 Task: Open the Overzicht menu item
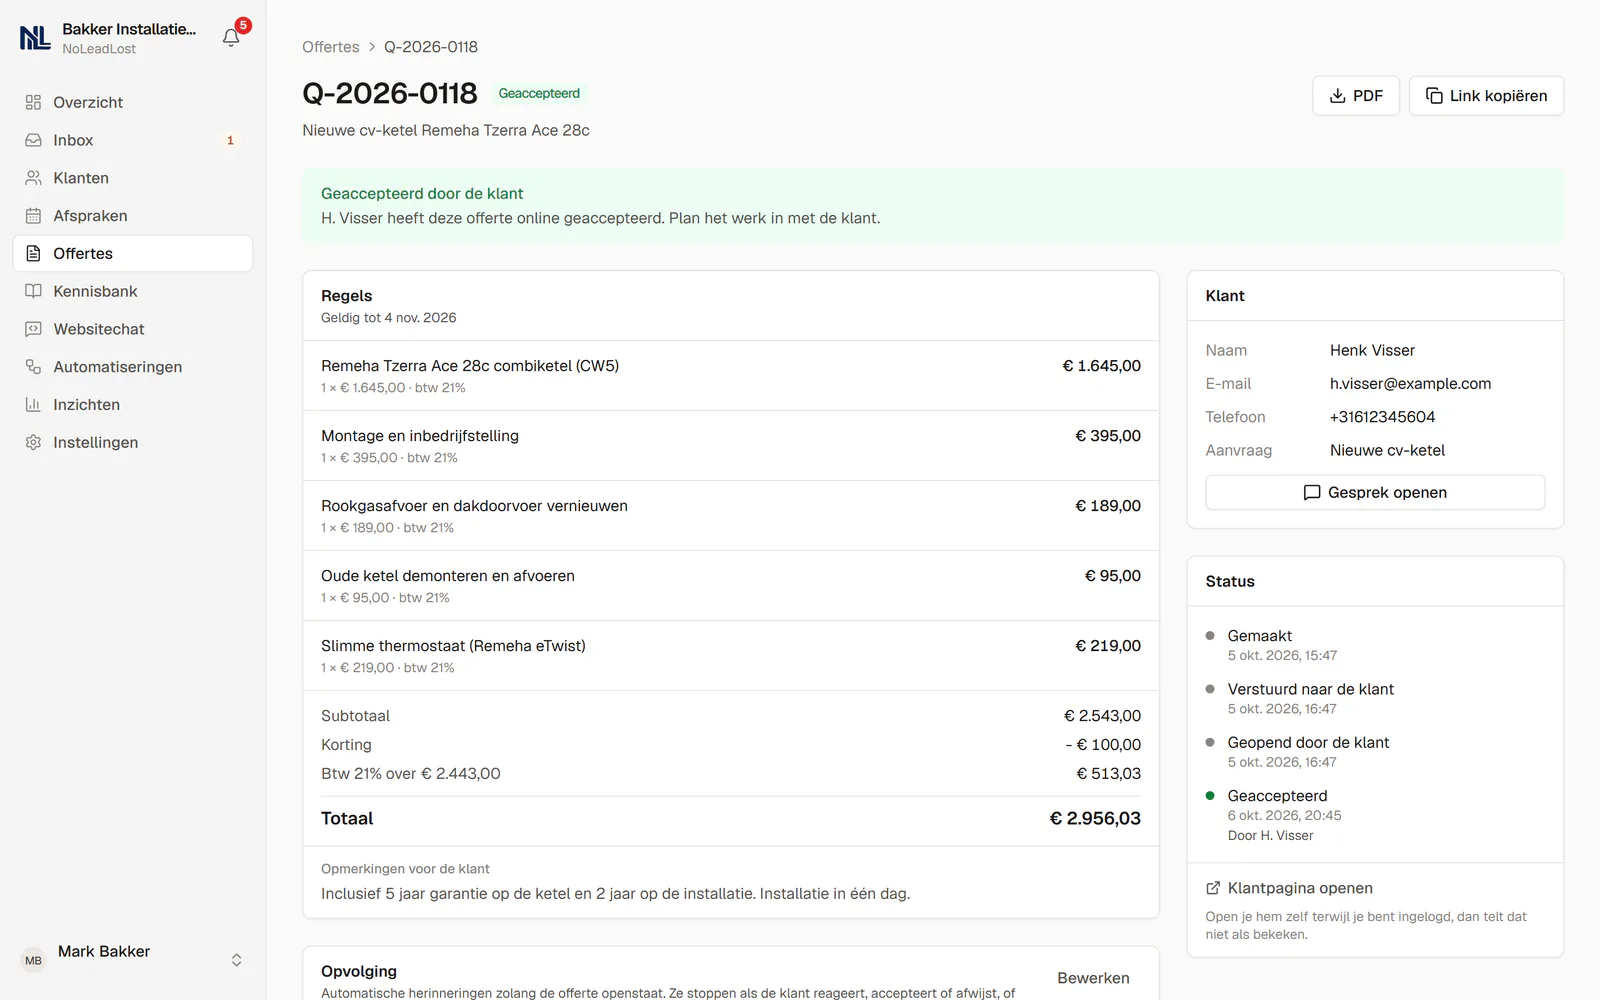133,102
